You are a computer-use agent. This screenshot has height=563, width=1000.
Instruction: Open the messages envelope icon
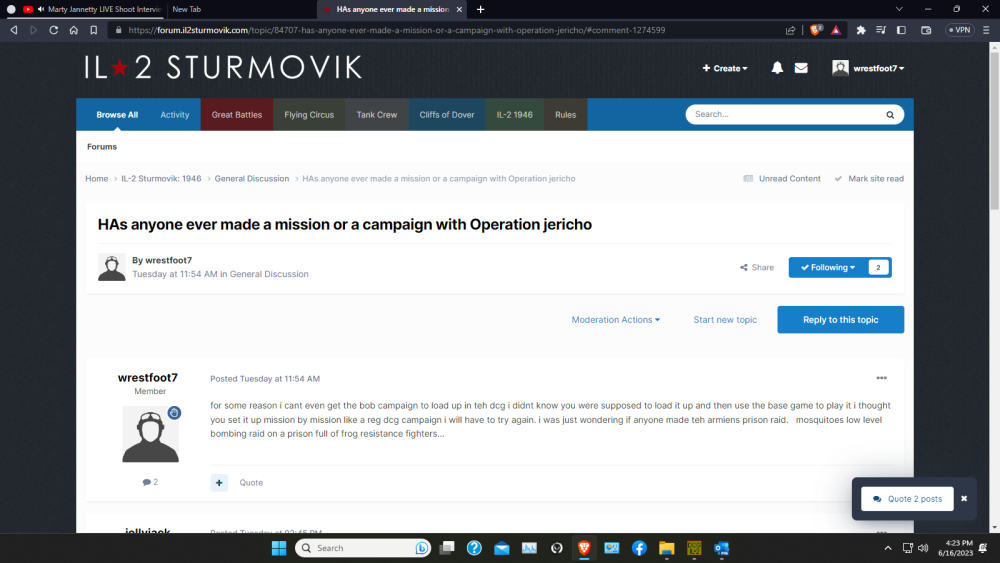(801, 68)
